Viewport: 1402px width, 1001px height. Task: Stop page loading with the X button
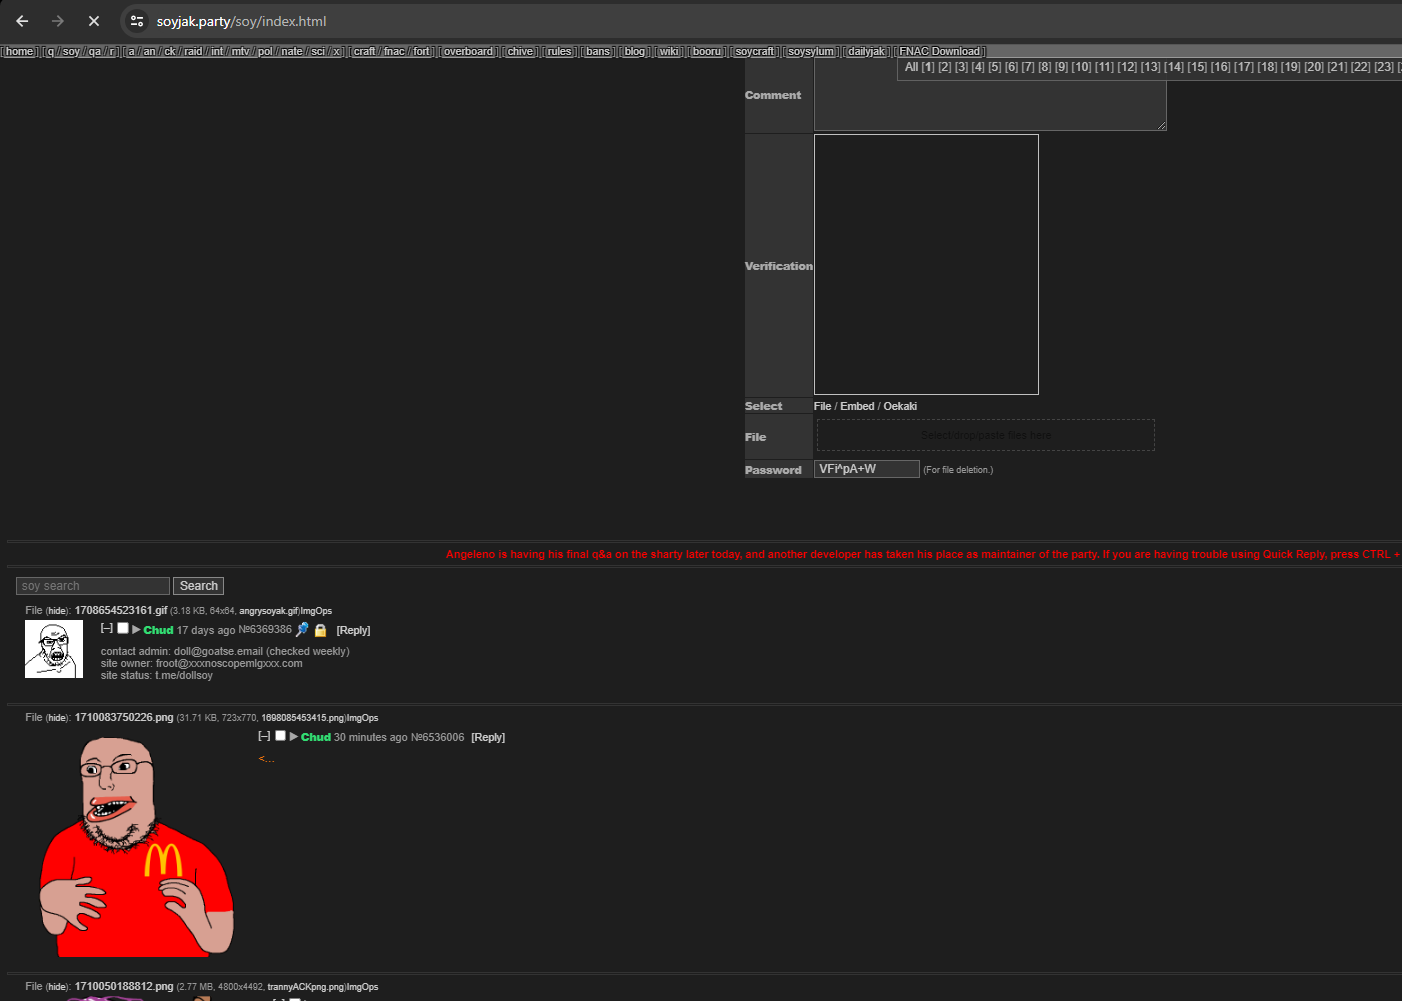pos(94,21)
